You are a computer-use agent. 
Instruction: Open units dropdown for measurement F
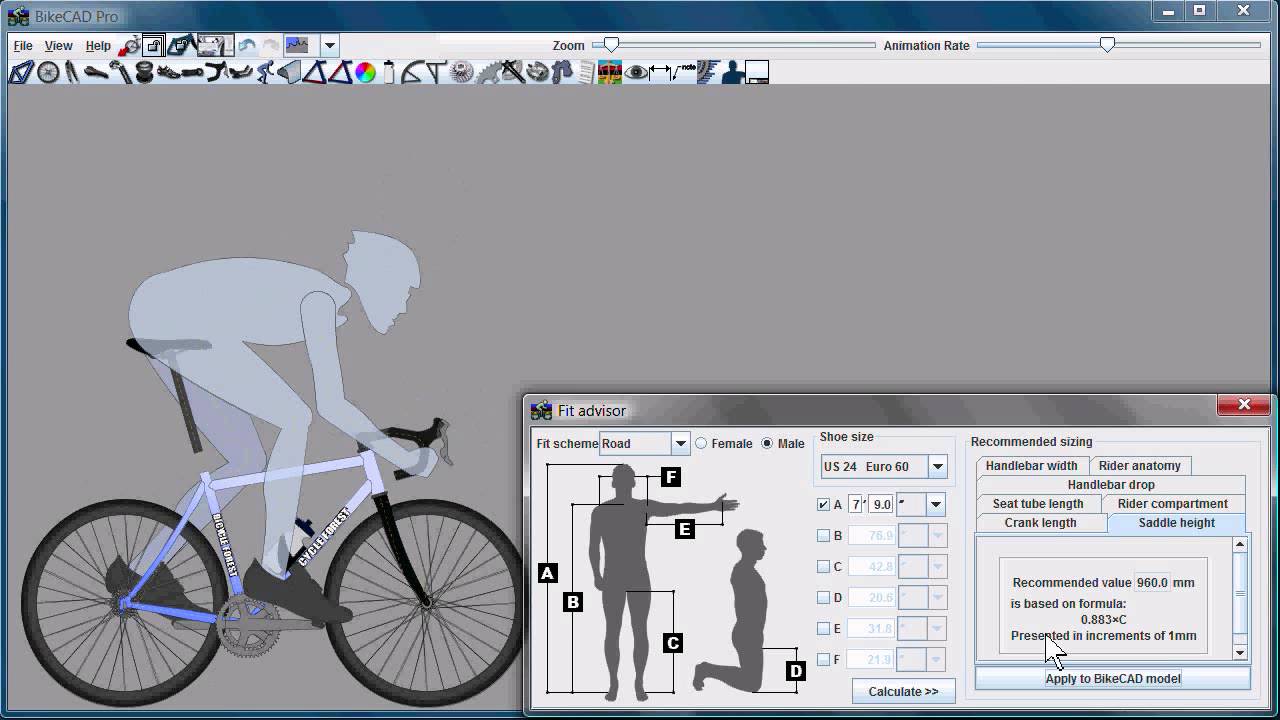point(937,659)
